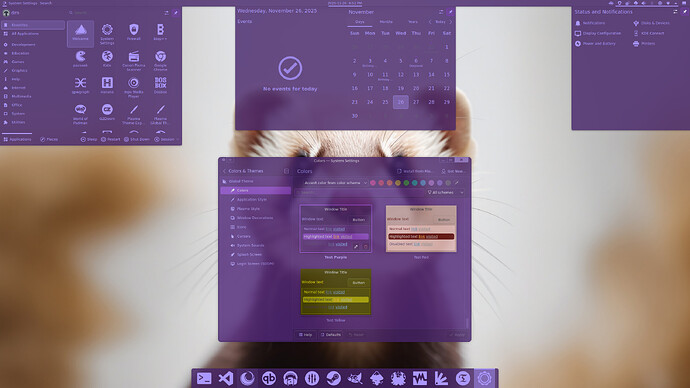Expand the Session power menu
Viewport: 690px width, 388px height.
[166, 139]
